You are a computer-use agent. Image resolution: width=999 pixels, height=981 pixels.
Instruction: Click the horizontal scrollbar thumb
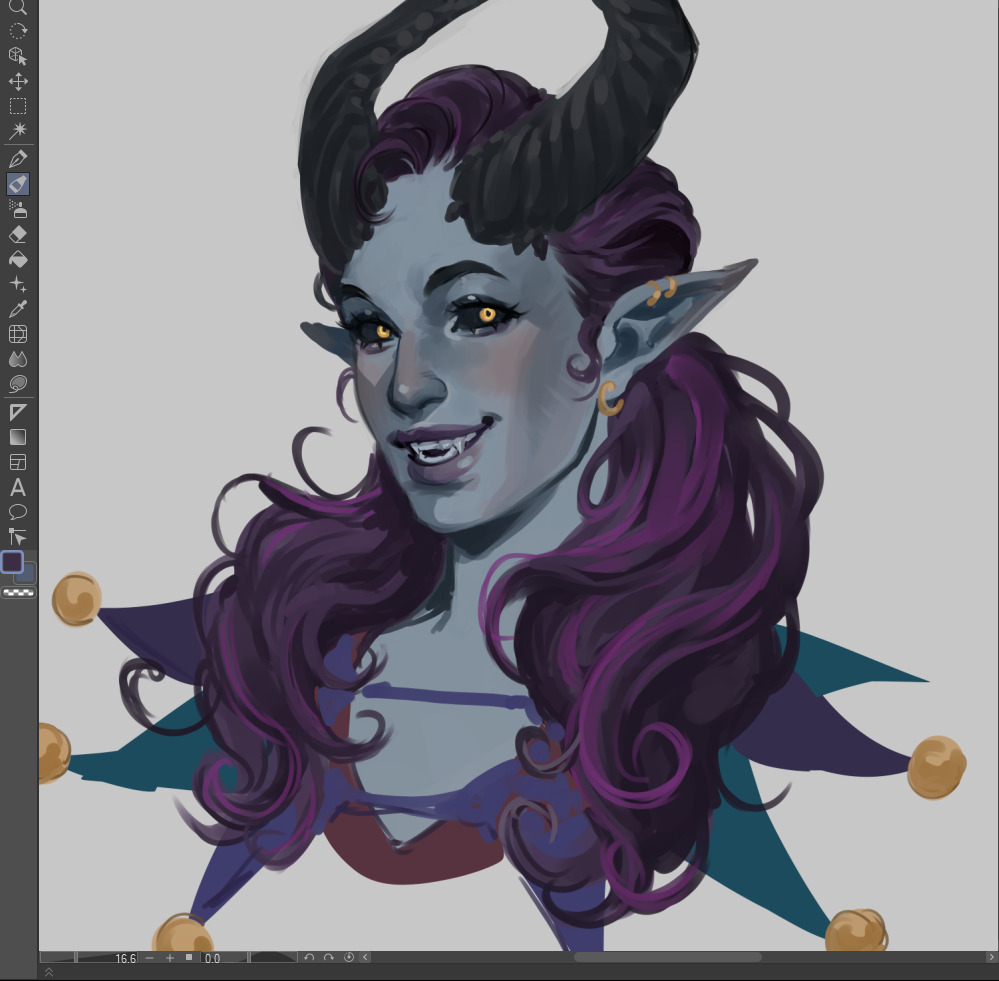click(668, 957)
